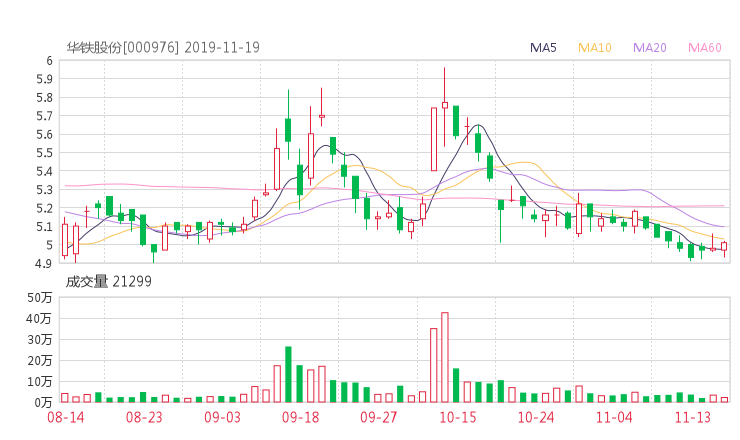Click the price axis label 4.9

point(44,263)
